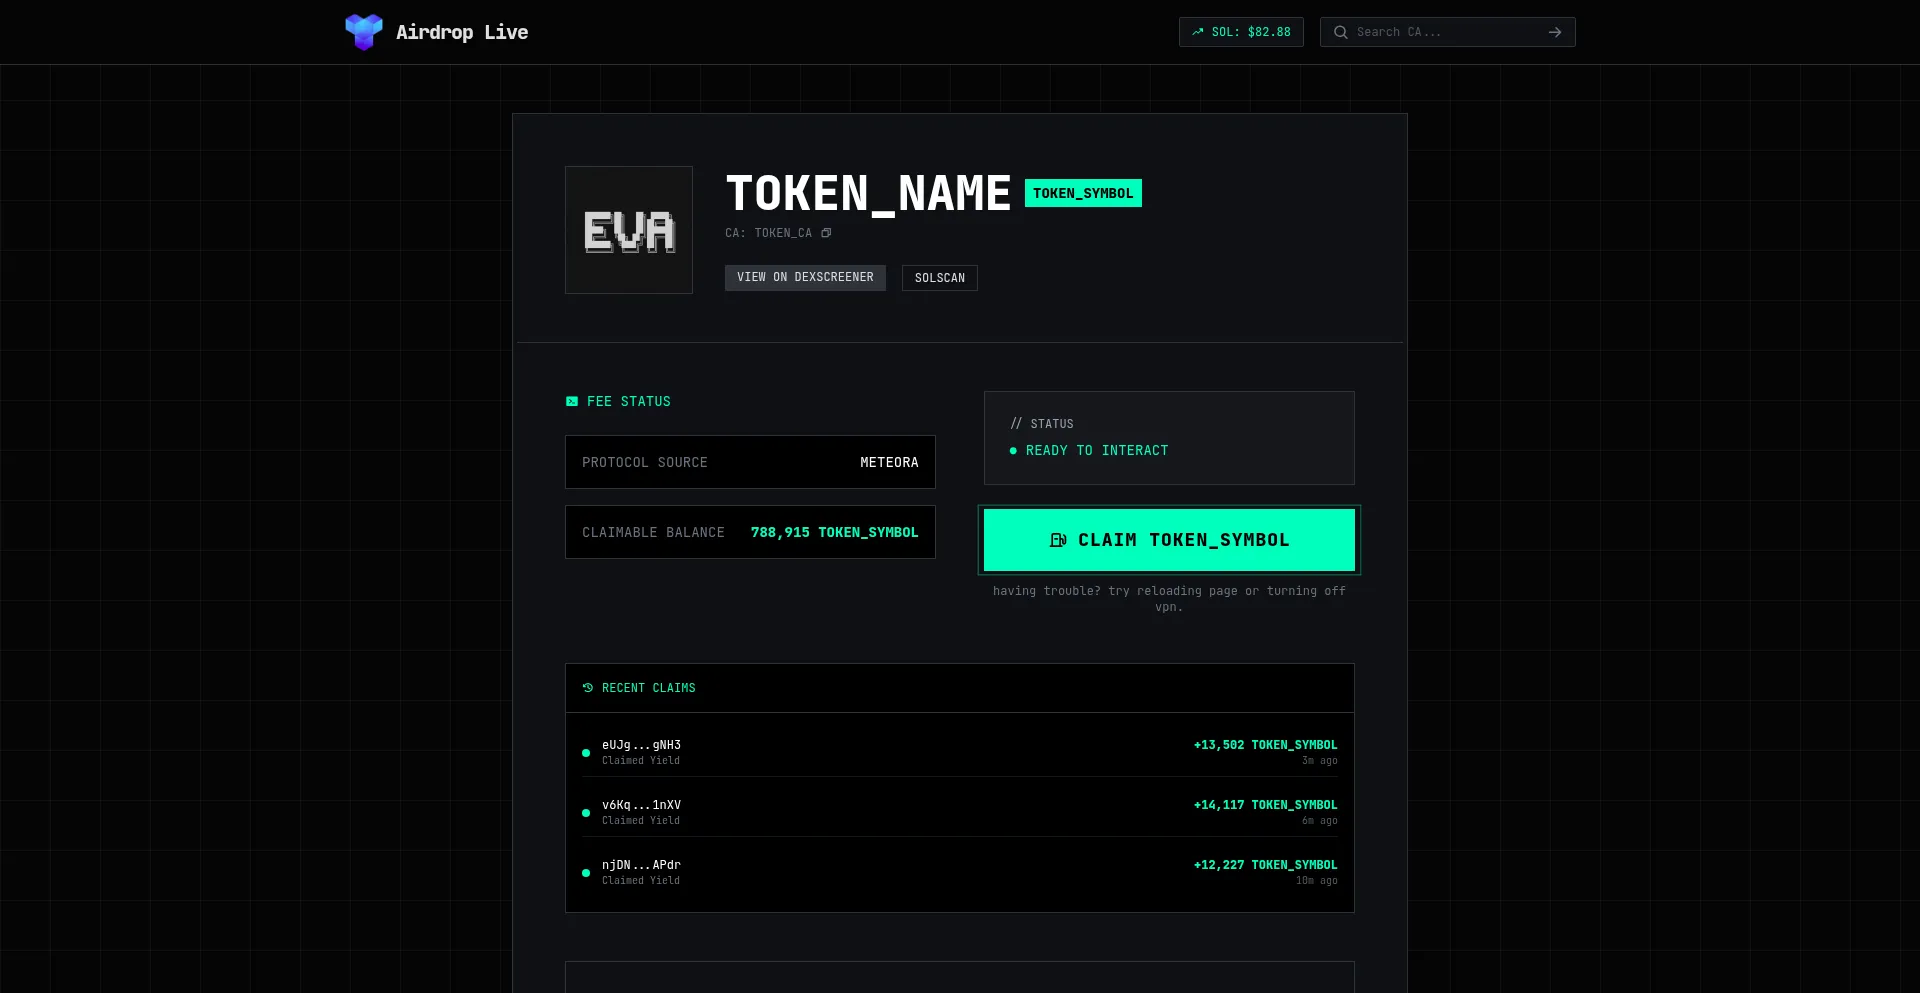Click the +12,227 TOKEN_SYMBOL amount
Viewport: 1920px width, 993px height.
tap(1265, 865)
